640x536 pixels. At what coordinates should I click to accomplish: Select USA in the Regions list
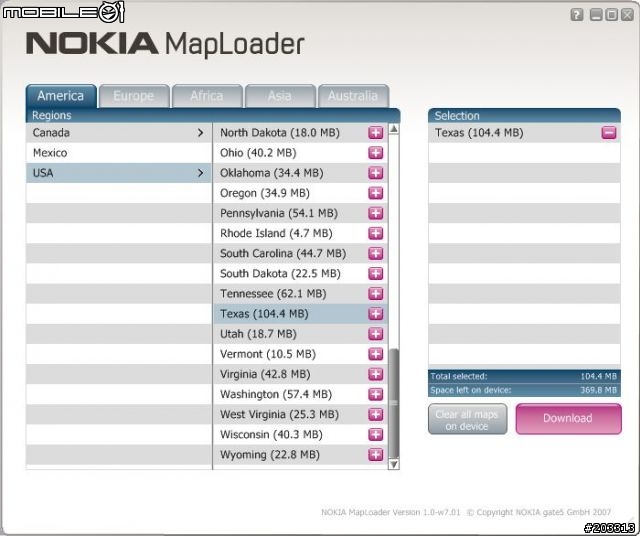pyautogui.click(x=119, y=173)
